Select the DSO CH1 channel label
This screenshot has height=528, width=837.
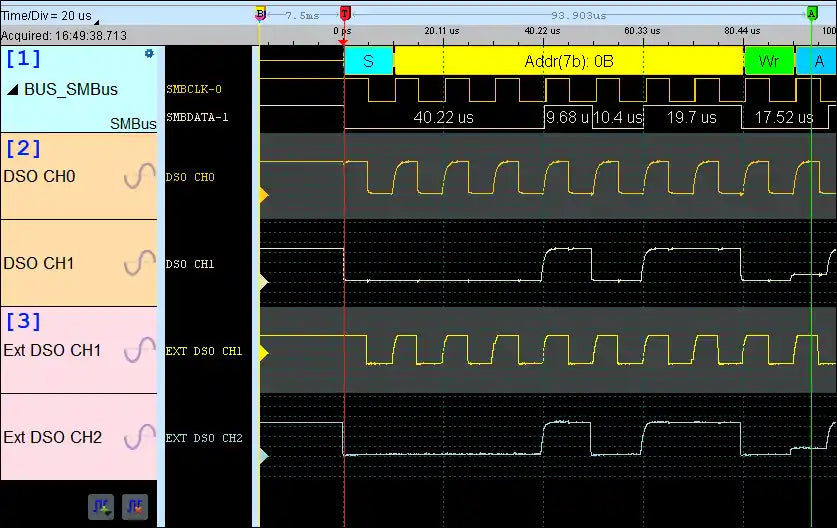(38, 263)
